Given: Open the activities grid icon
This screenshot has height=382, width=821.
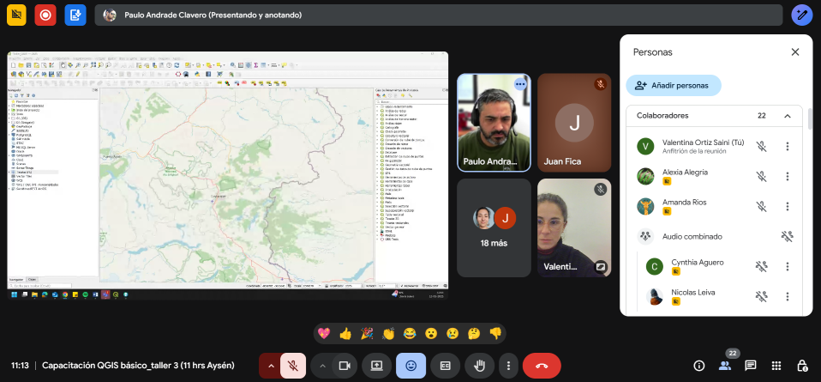Looking at the screenshot, I should click(x=776, y=366).
